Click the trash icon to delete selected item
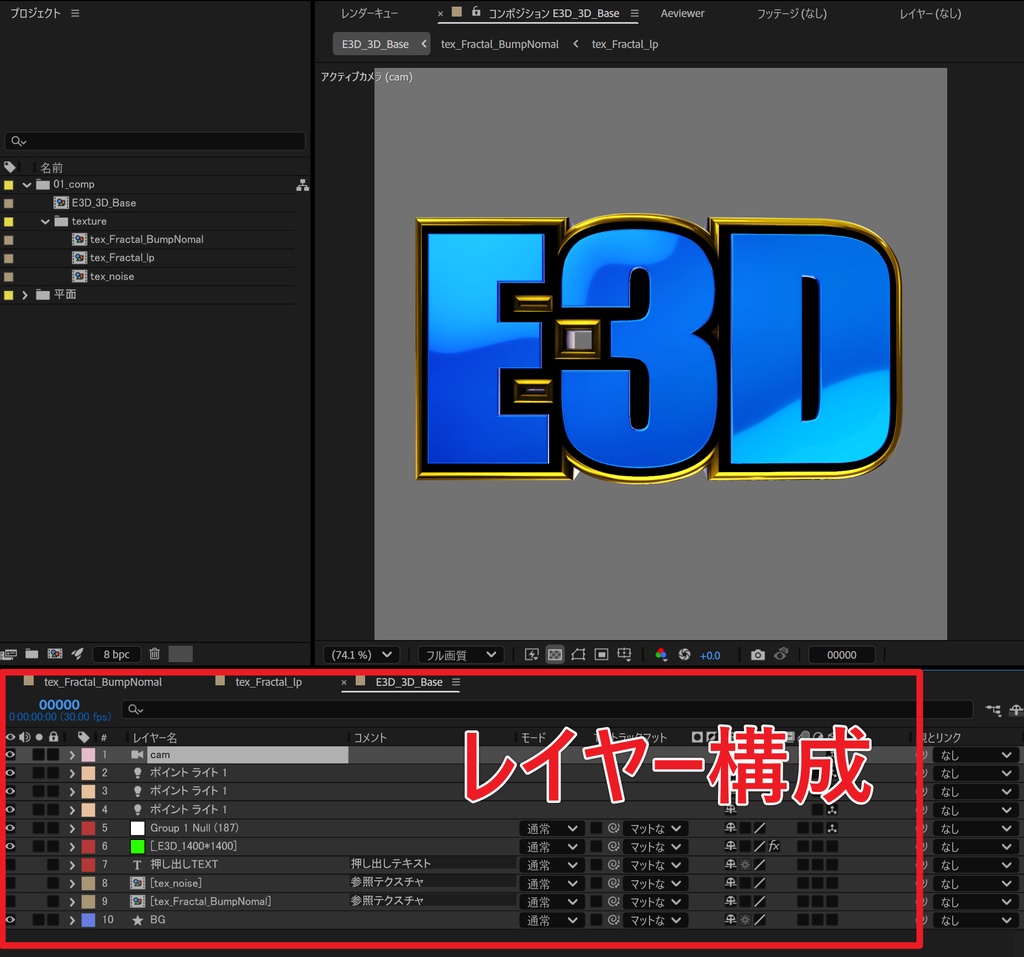 (x=153, y=654)
